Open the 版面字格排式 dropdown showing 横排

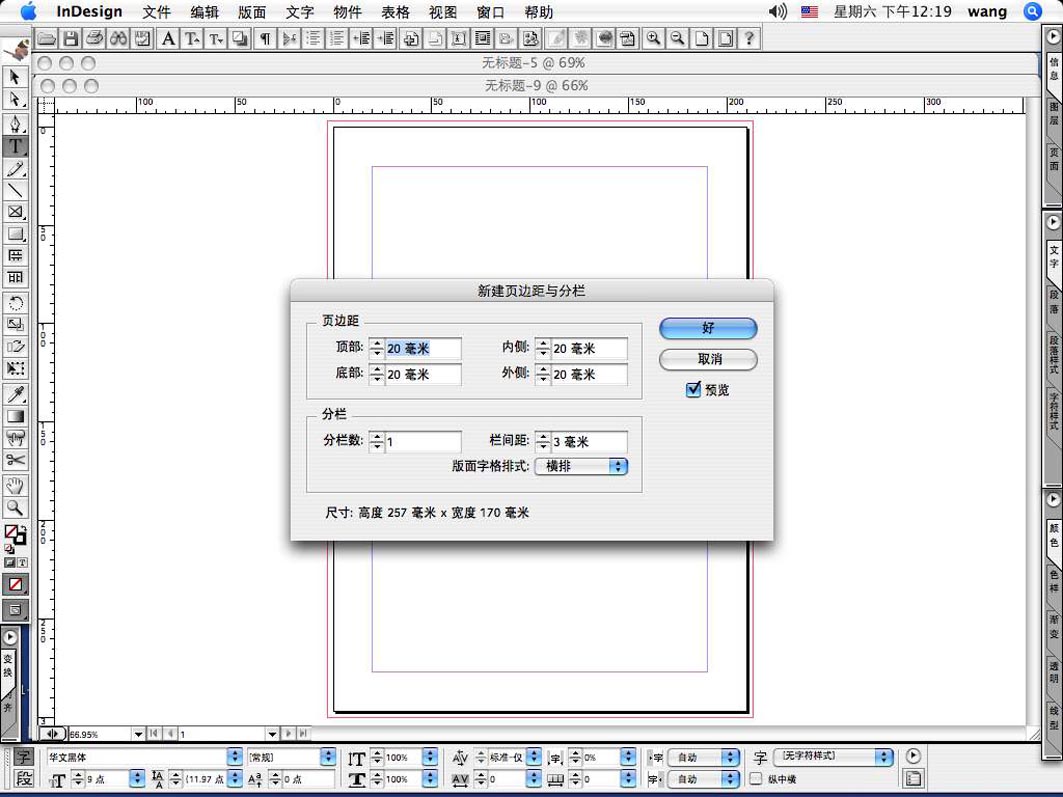[x=581, y=466]
